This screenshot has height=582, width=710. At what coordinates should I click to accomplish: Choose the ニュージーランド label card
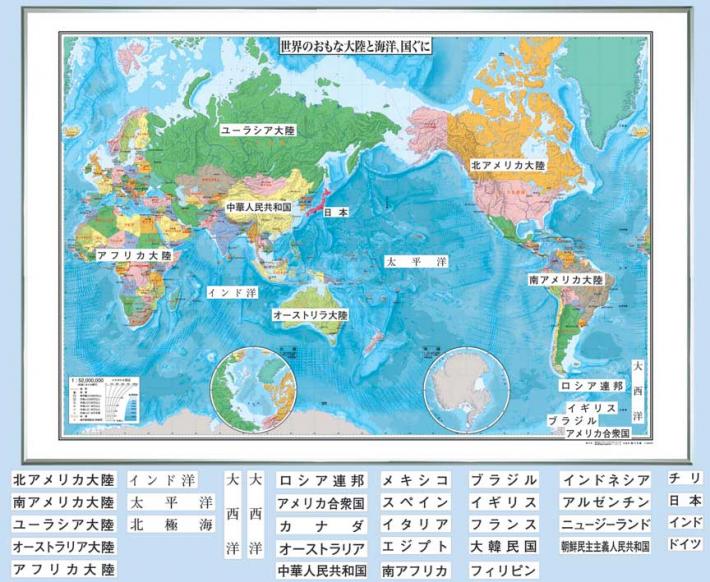pos(606,524)
